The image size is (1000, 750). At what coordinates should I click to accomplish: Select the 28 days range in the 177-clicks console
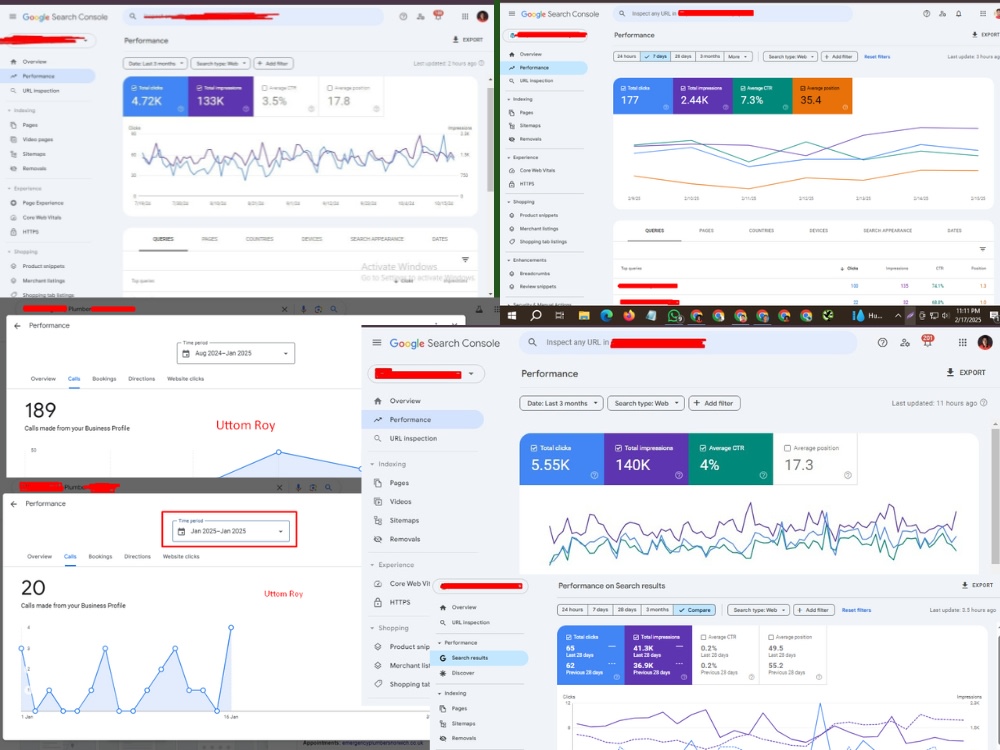683,56
